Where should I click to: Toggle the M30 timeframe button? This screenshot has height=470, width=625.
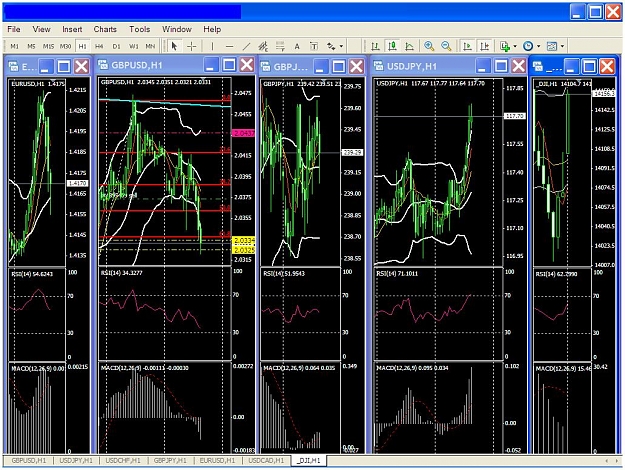(x=65, y=46)
